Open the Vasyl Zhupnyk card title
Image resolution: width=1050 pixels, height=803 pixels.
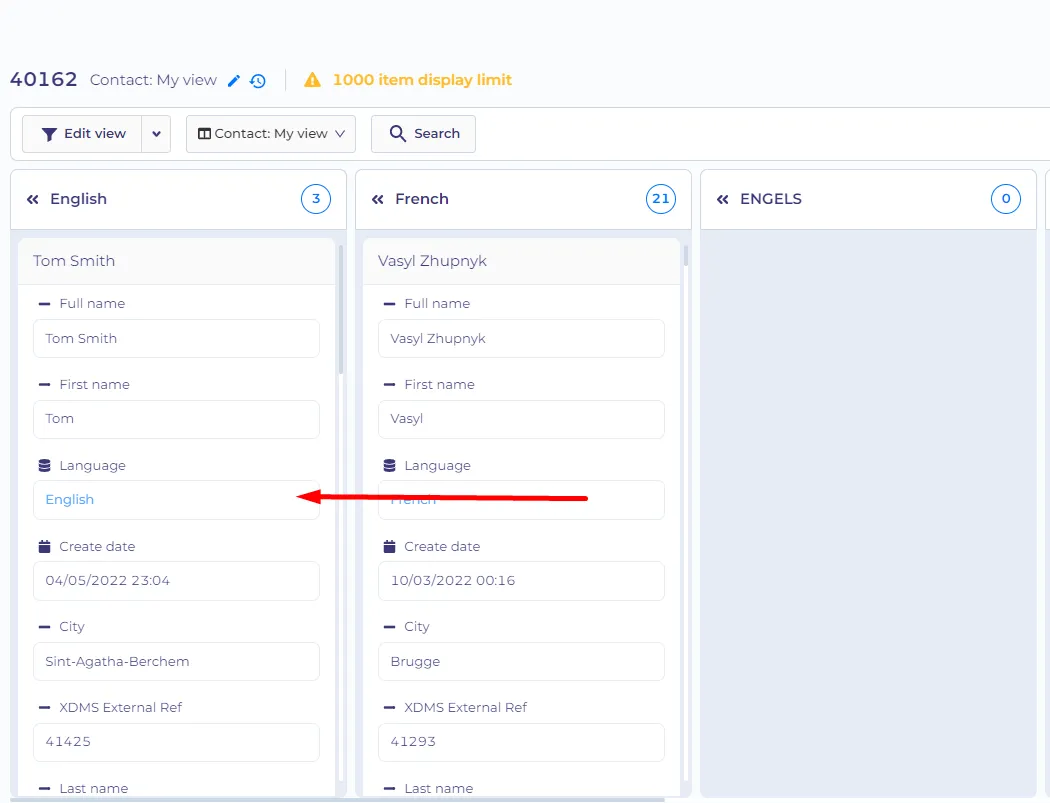click(x=432, y=261)
